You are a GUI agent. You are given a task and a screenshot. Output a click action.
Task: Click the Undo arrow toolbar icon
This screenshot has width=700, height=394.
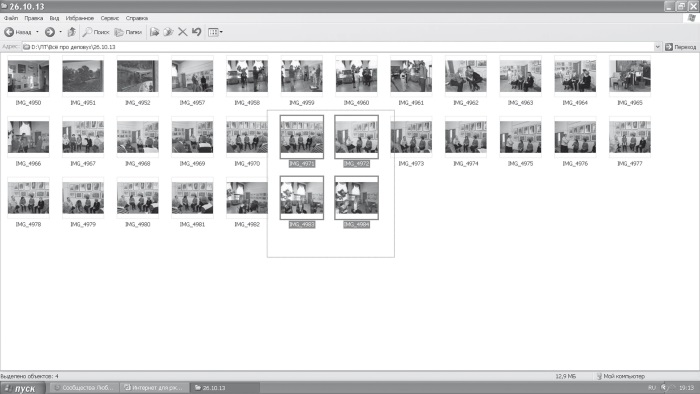pos(196,32)
